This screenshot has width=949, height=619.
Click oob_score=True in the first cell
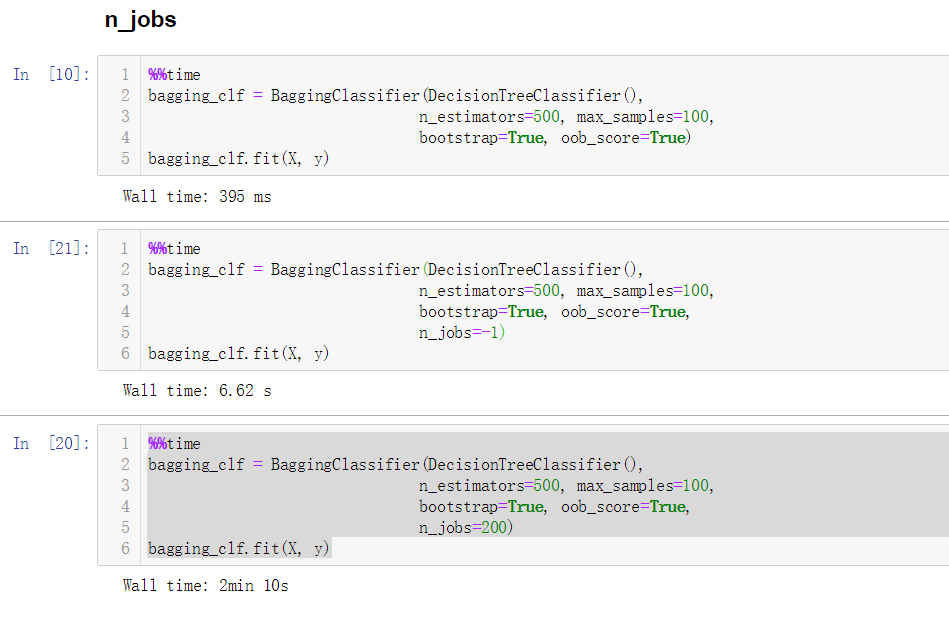tap(624, 138)
